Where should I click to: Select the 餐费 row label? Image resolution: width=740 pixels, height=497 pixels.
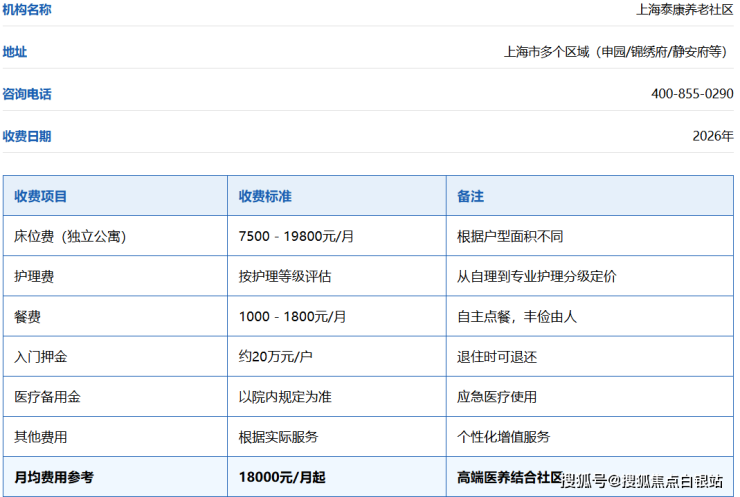27,316
